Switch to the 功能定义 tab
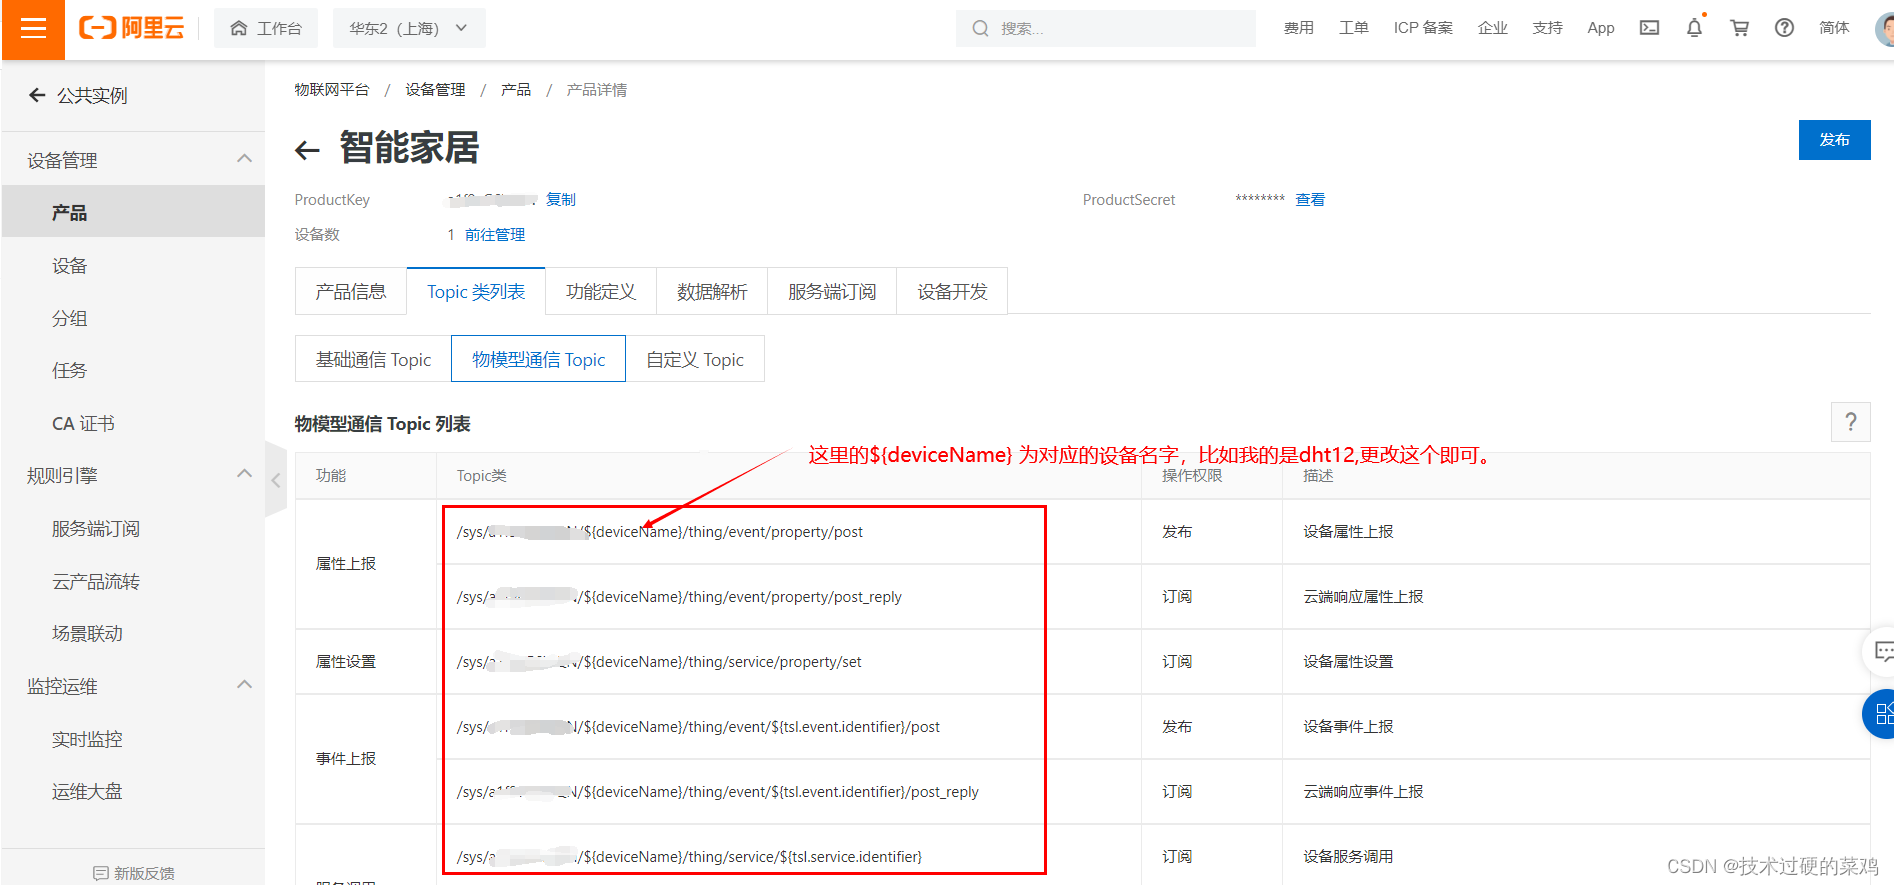The width and height of the screenshot is (1894, 885). pos(601,291)
